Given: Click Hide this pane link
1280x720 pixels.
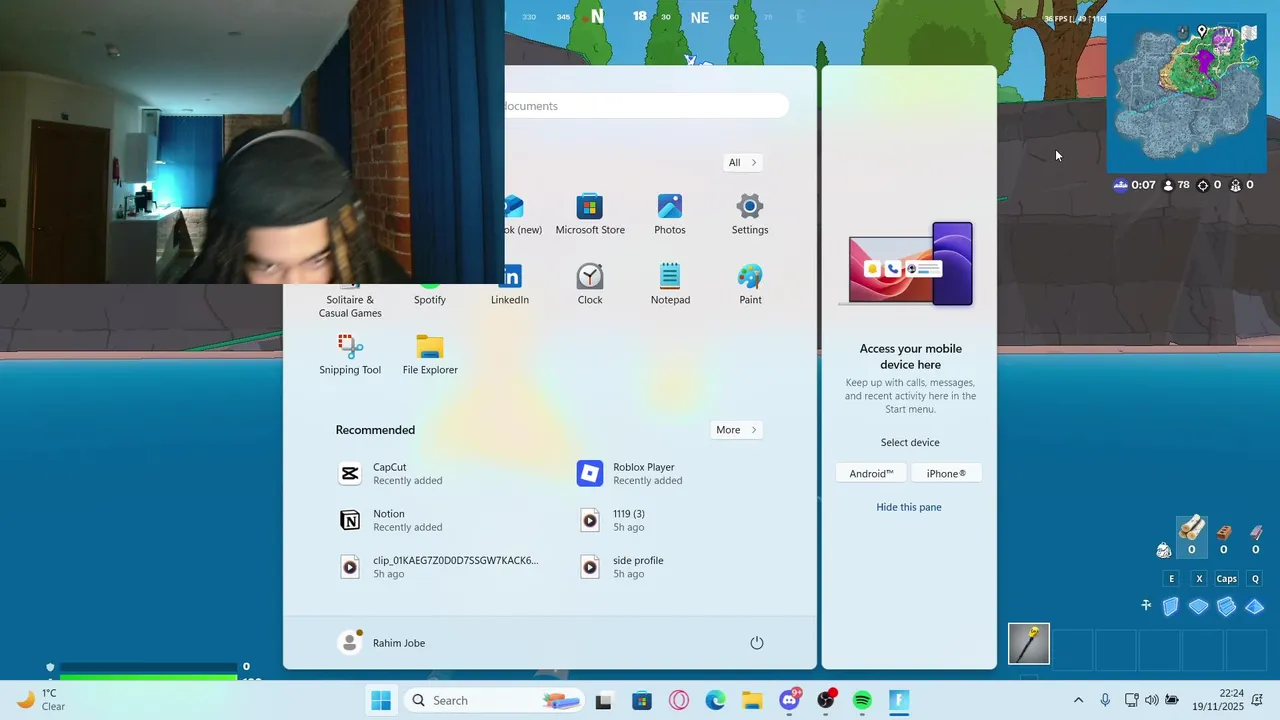Looking at the screenshot, I should (x=909, y=507).
